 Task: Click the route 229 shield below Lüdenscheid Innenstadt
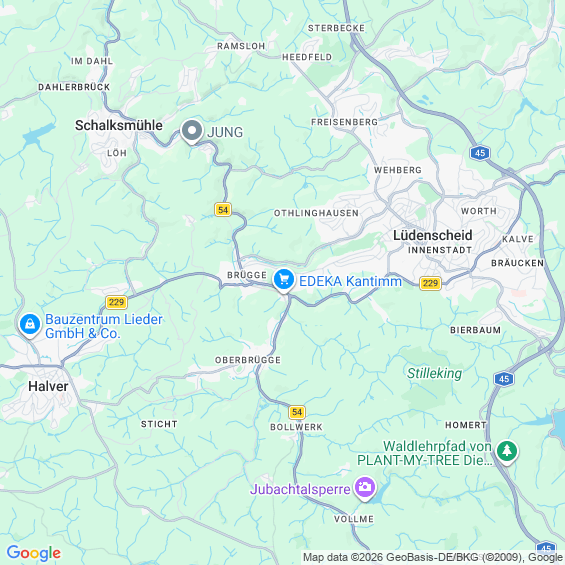[430, 283]
